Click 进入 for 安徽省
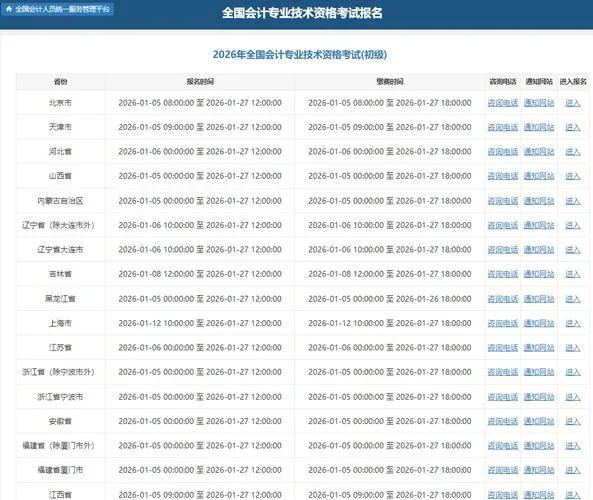Screen dimensions: 593x500 (x=573, y=421)
